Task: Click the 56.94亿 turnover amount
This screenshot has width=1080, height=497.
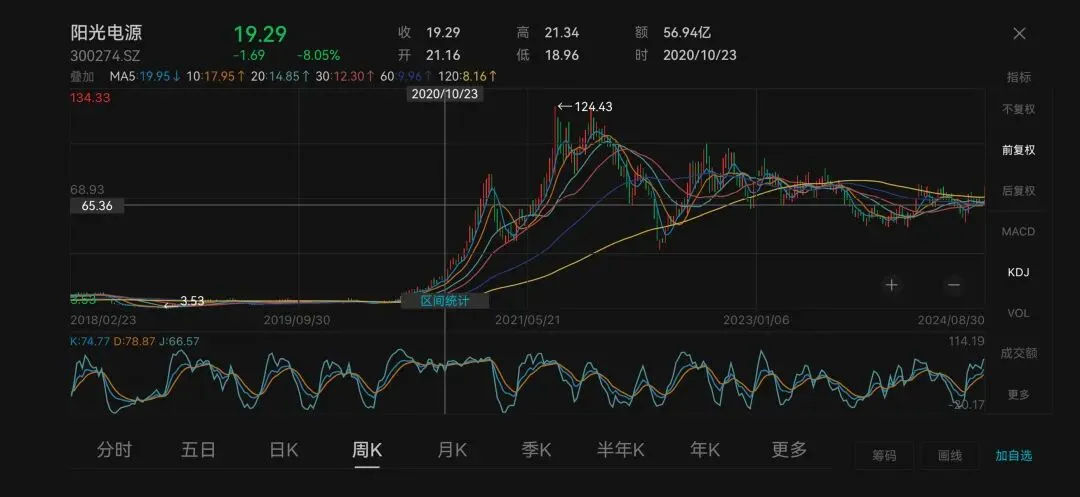Action: pyautogui.click(x=687, y=32)
